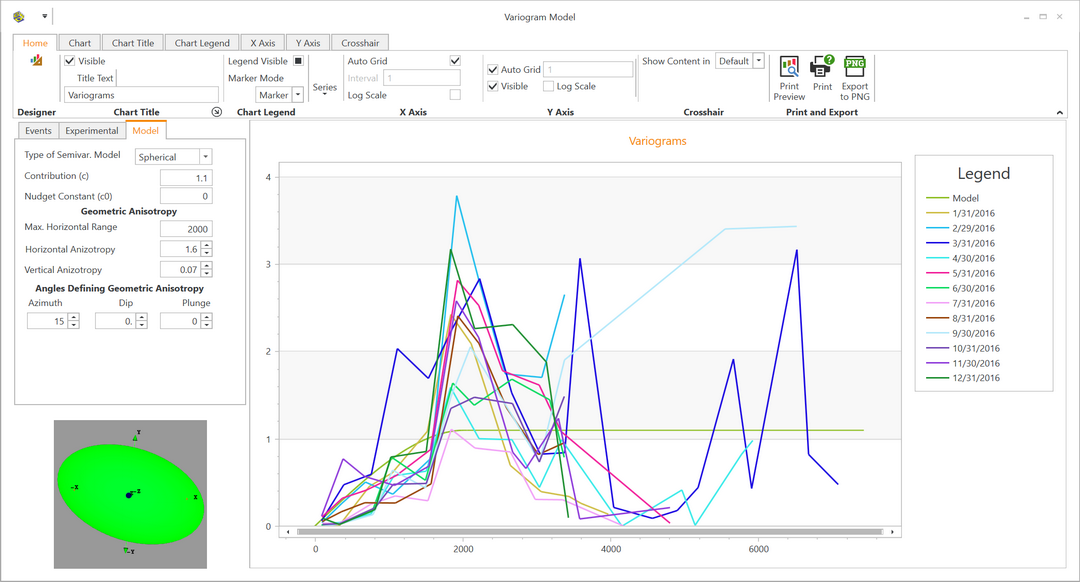Open Marker Mode dropdown
This screenshot has height=582, width=1080.
[298, 94]
